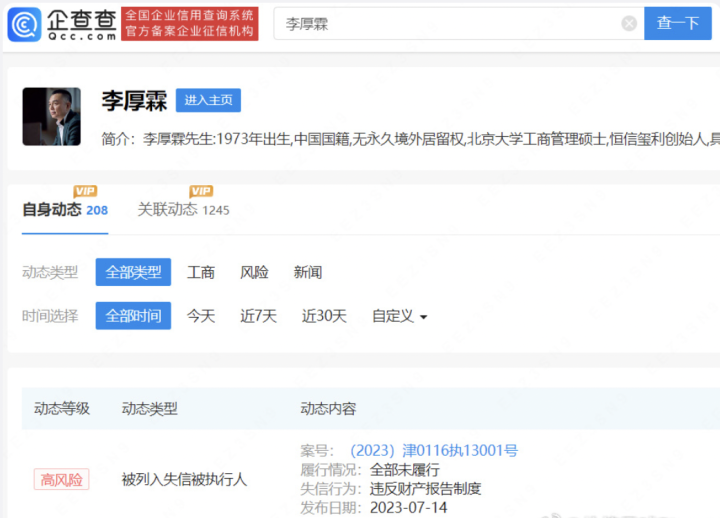
Task: Filter time by 今天
Action: tap(201, 316)
